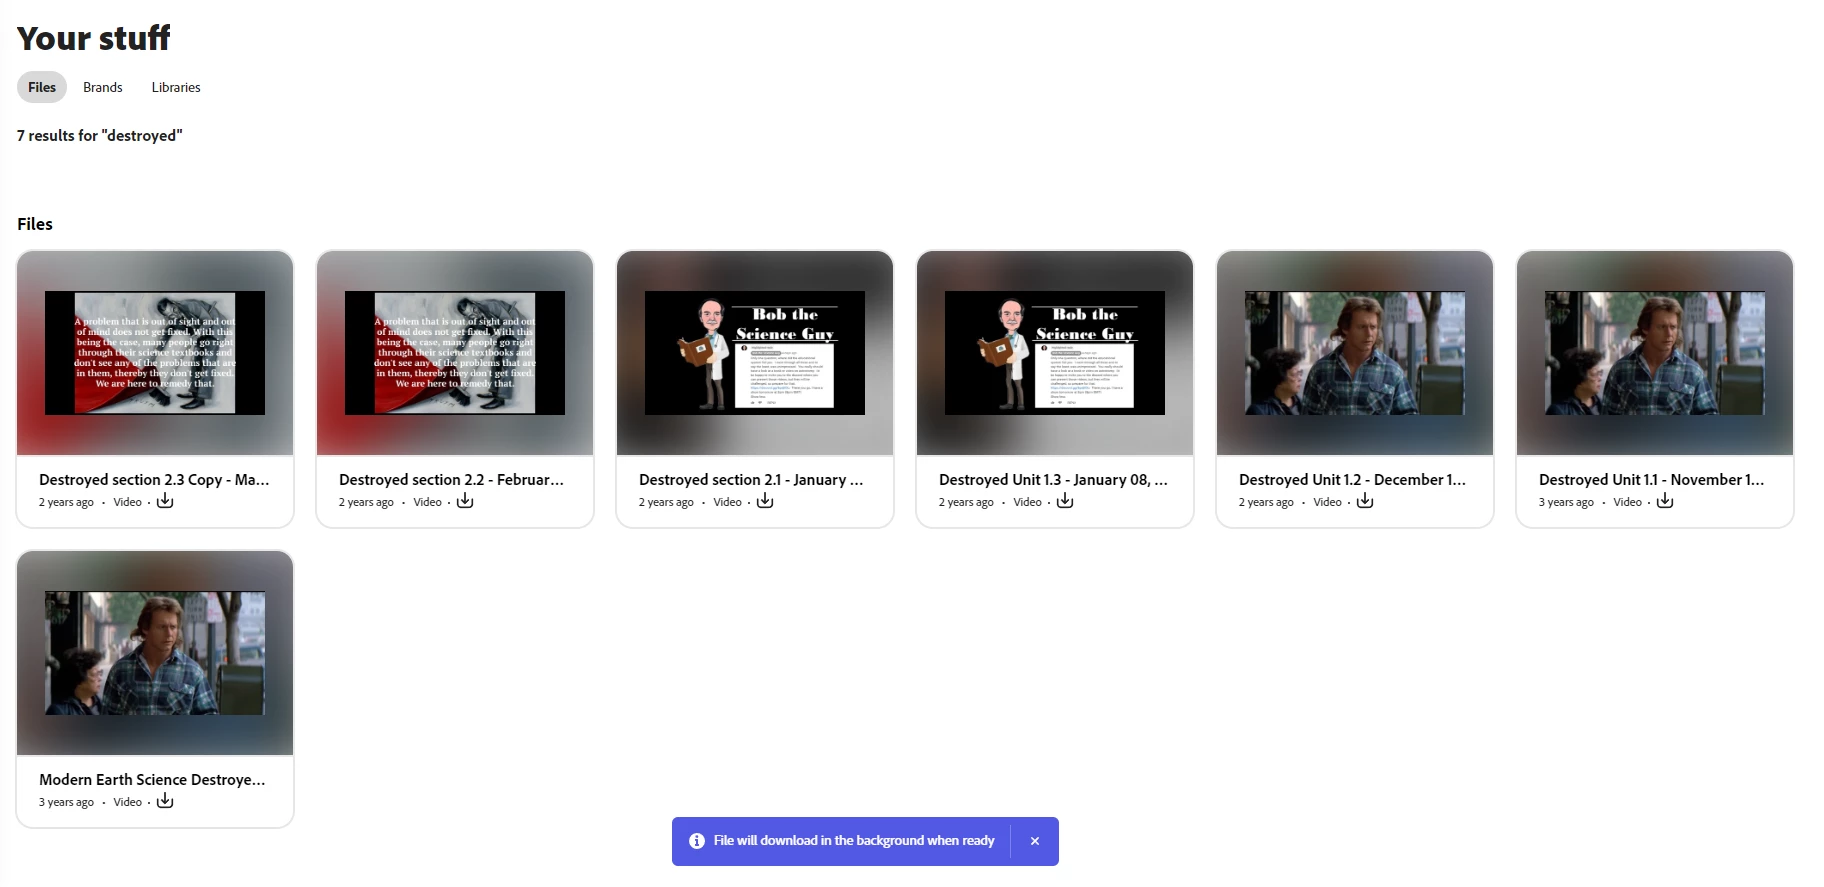This screenshot has height=887, width=1824.
Task: Switch to the Brands tab
Action: click(x=103, y=87)
